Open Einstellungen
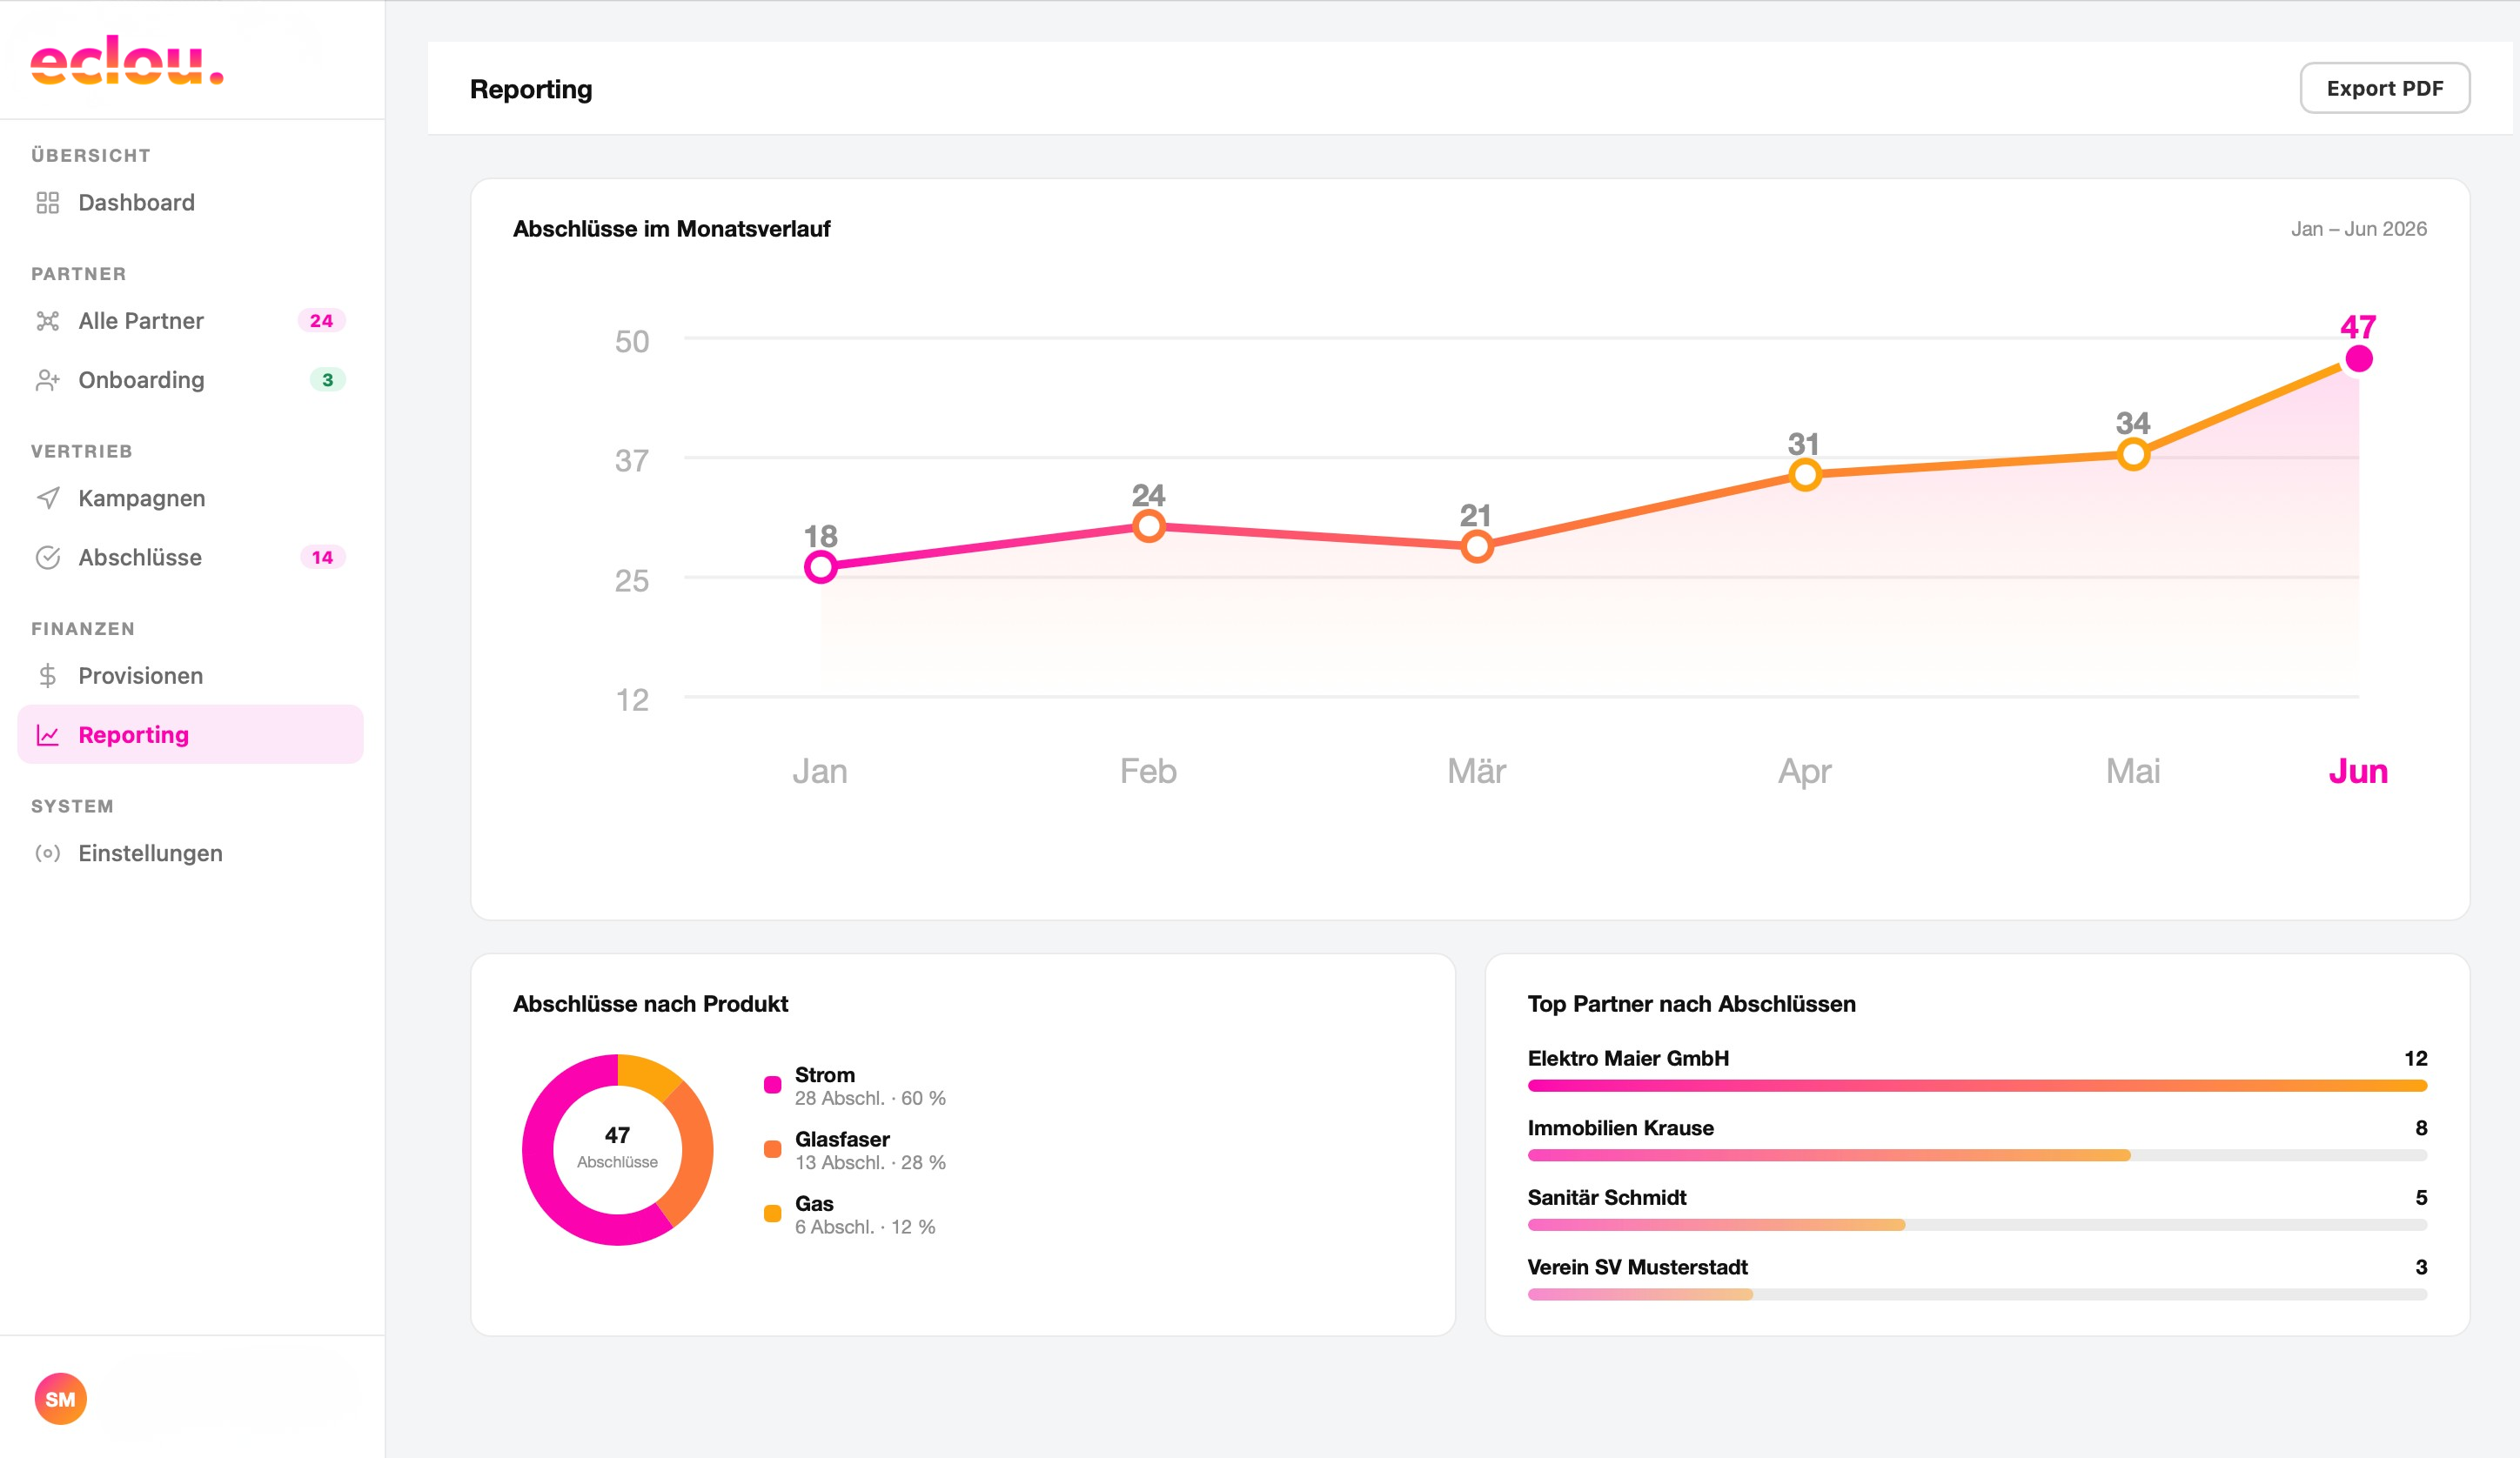 (x=190, y=853)
